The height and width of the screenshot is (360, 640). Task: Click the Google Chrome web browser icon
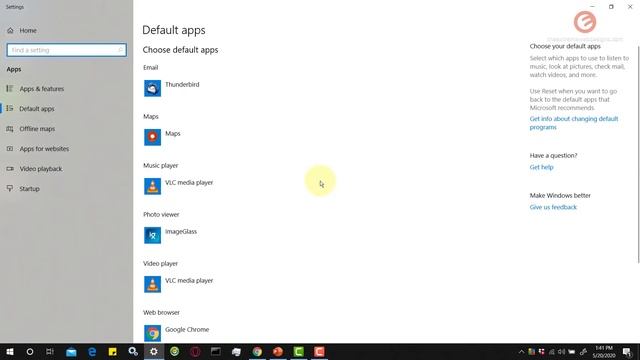[152, 333]
